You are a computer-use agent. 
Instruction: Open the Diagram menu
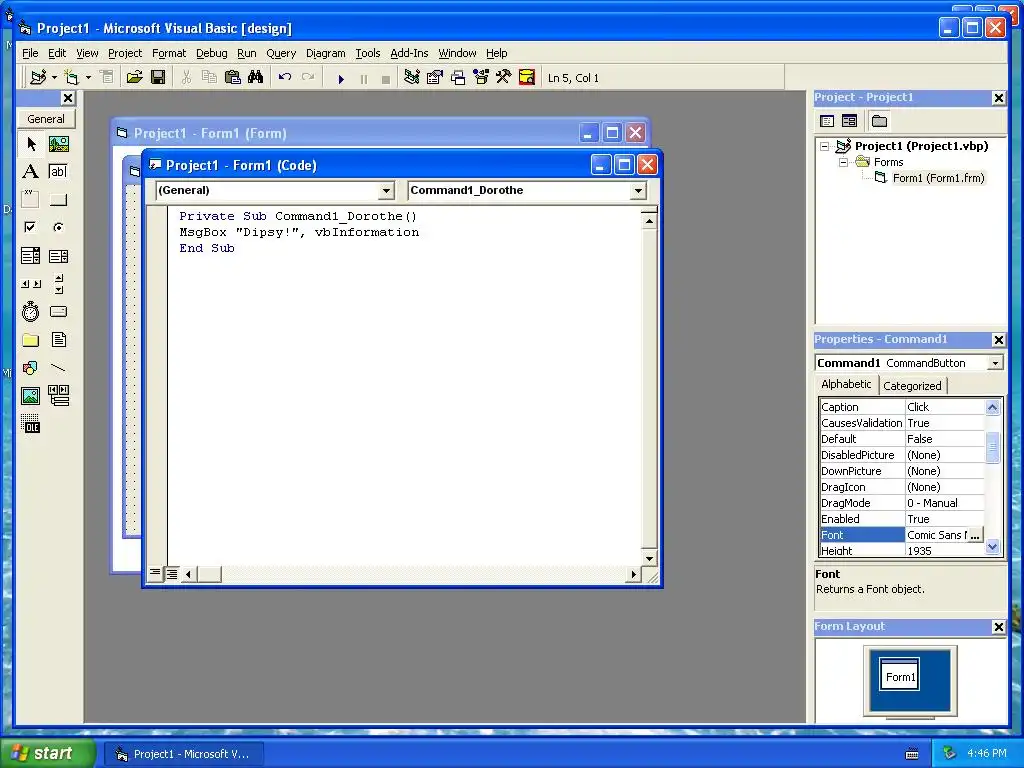[x=325, y=54]
